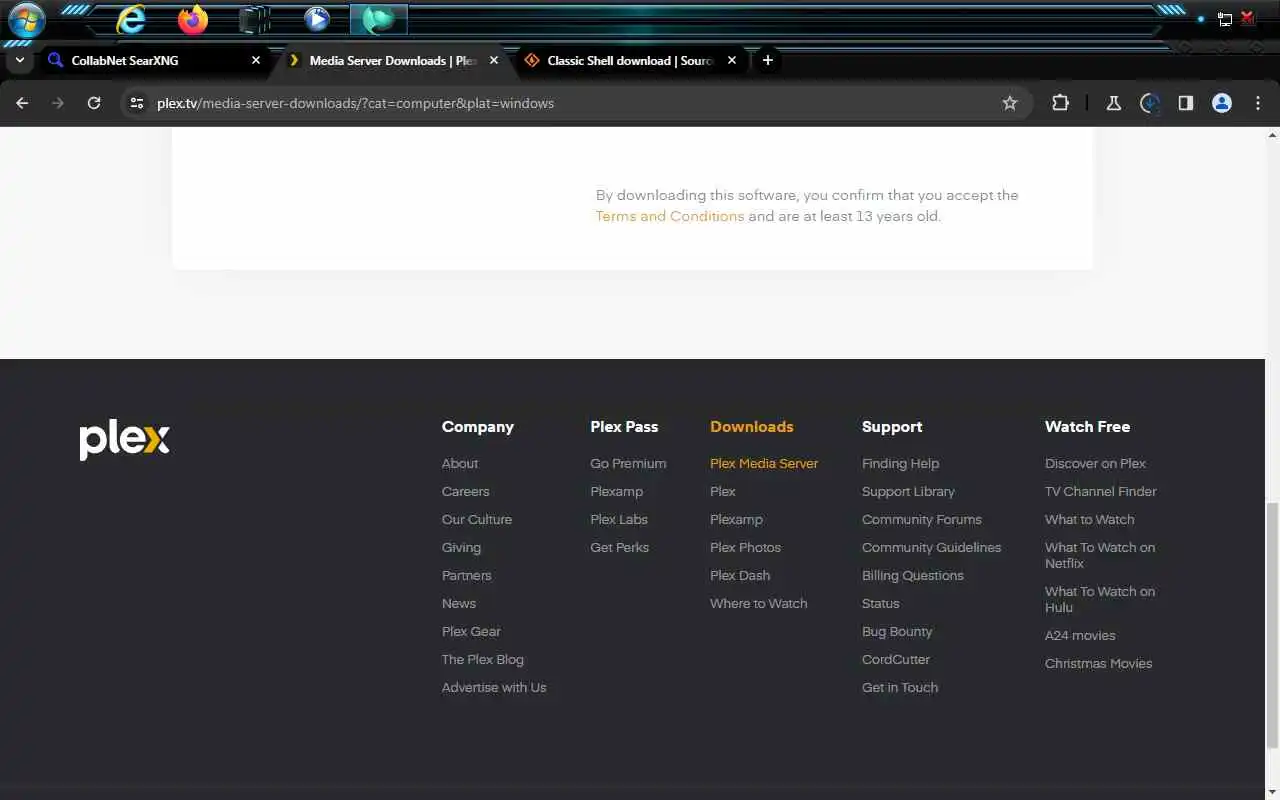Click the page vertical scrollbar thumb
The height and width of the screenshot is (800, 1280).
pyautogui.click(x=1272, y=625)
